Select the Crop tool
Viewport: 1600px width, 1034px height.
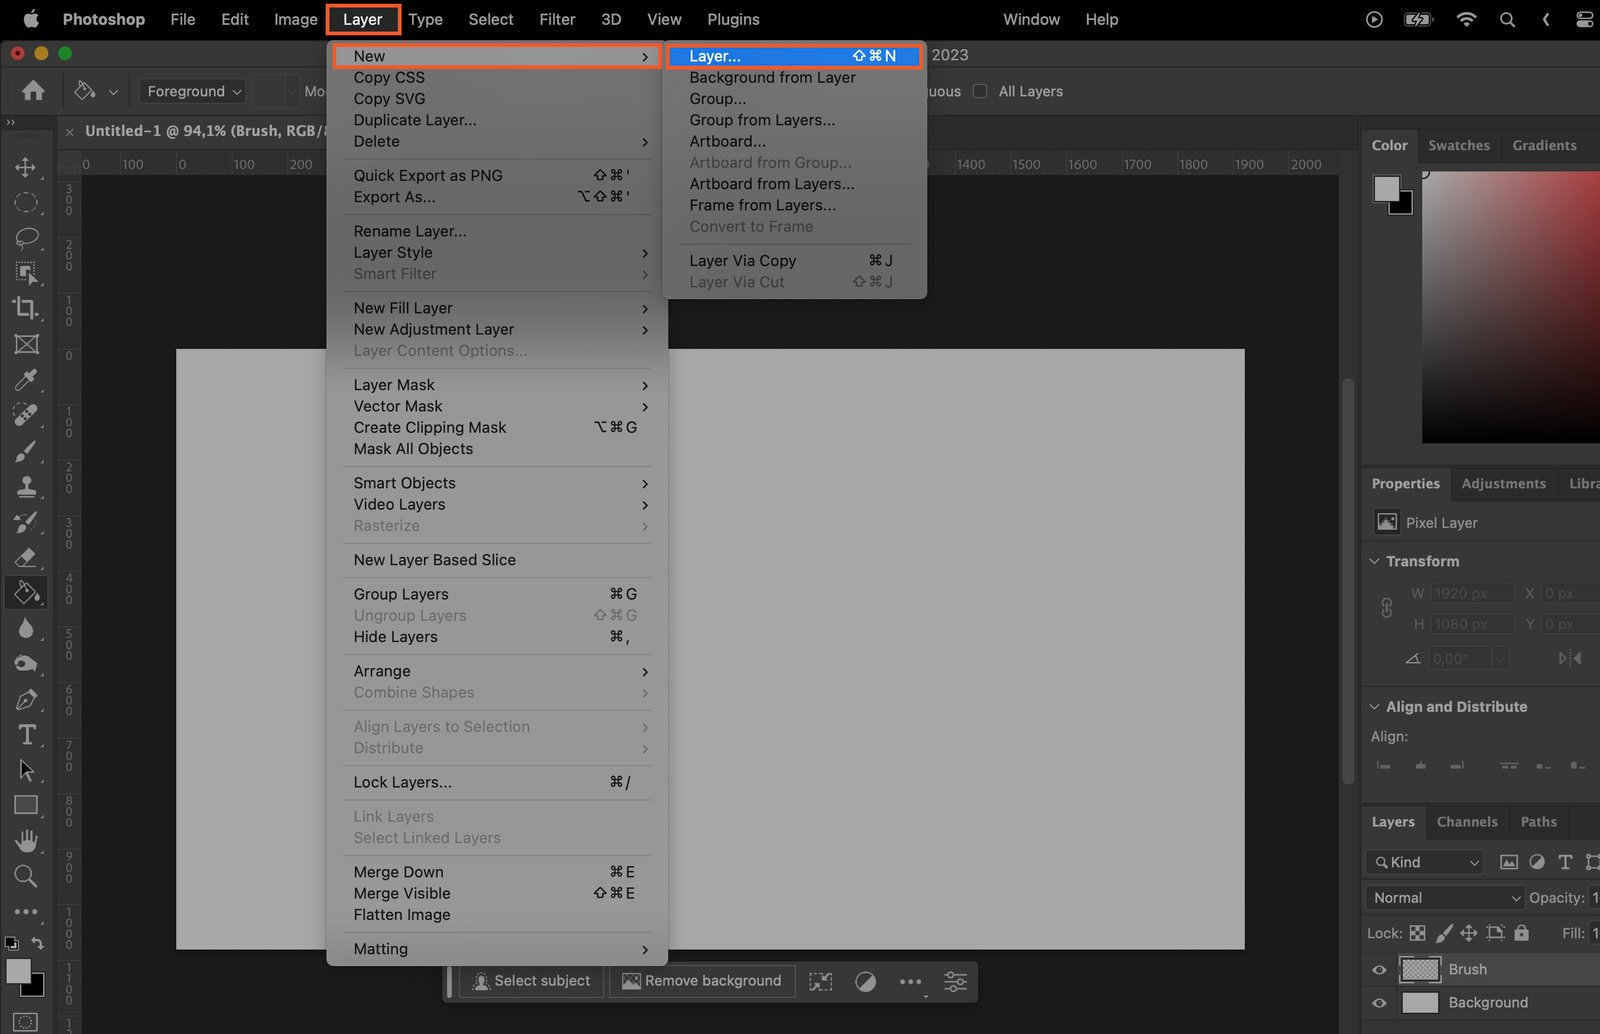click(x=26, y=308)
